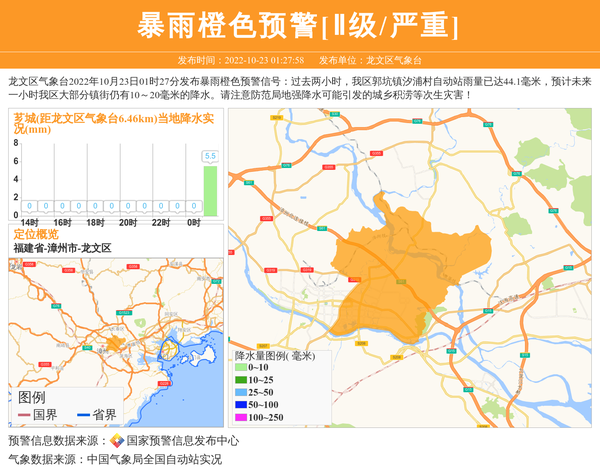Select the 10~25 dark green legend swatch
Screen dimensions: 600x471
click(240, 380)
